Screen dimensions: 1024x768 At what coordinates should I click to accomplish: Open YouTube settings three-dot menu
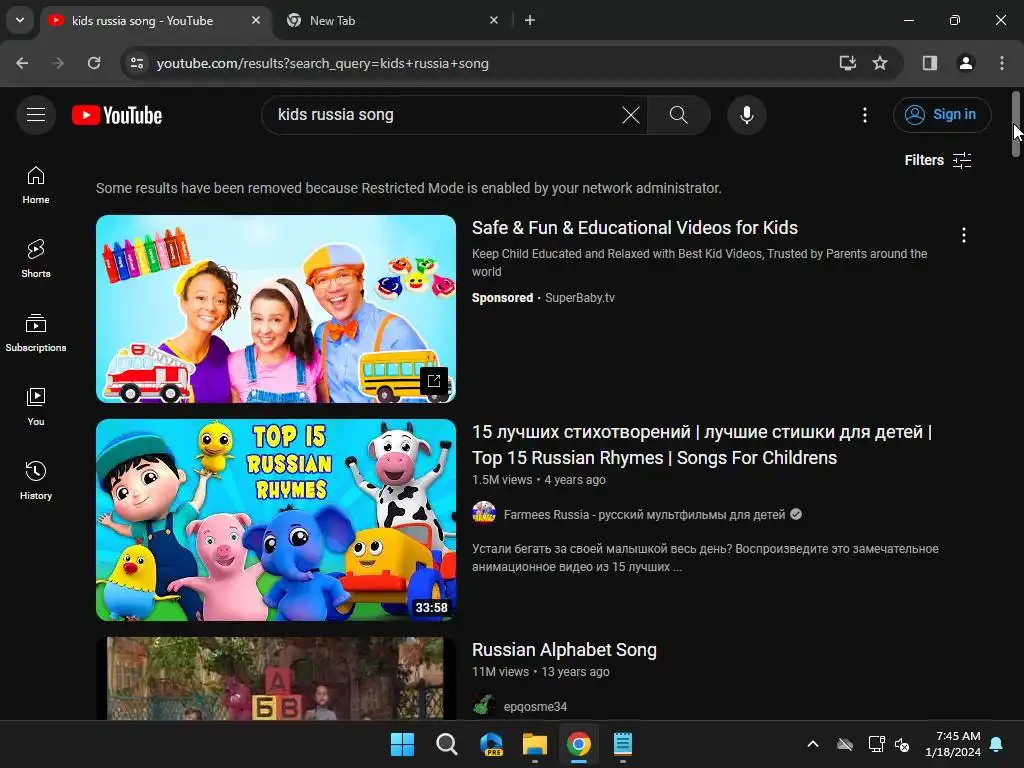pos(865,115)
